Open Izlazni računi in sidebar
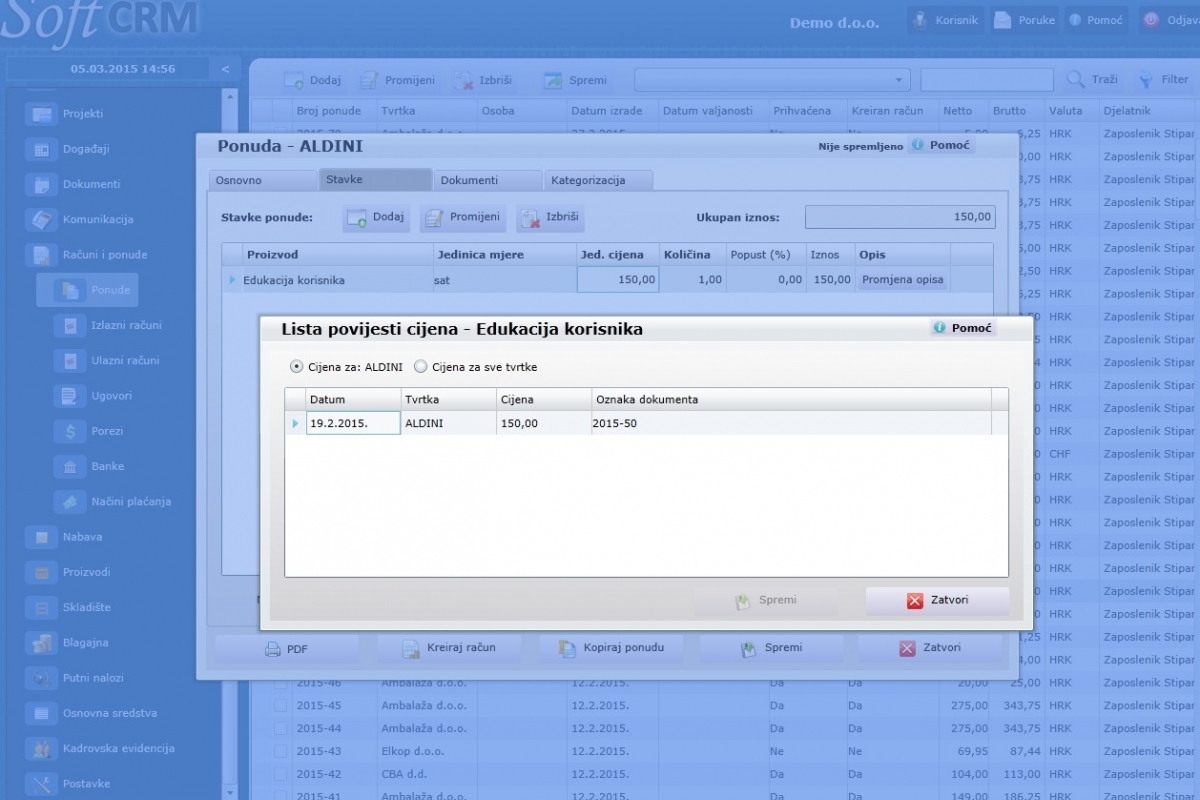The height and width of the screenshot is (800, 1200). pyautogui.click(x=110, y=325)
